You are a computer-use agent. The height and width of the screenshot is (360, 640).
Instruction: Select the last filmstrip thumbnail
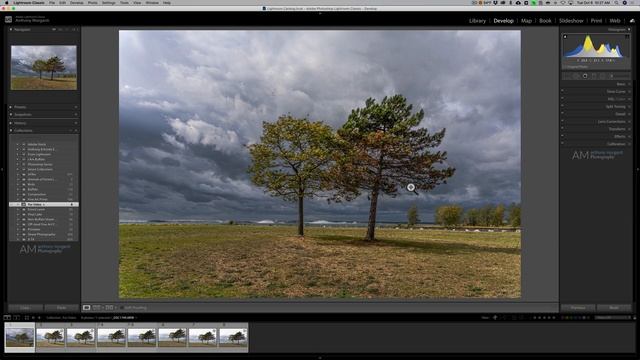tap(233, 337)
